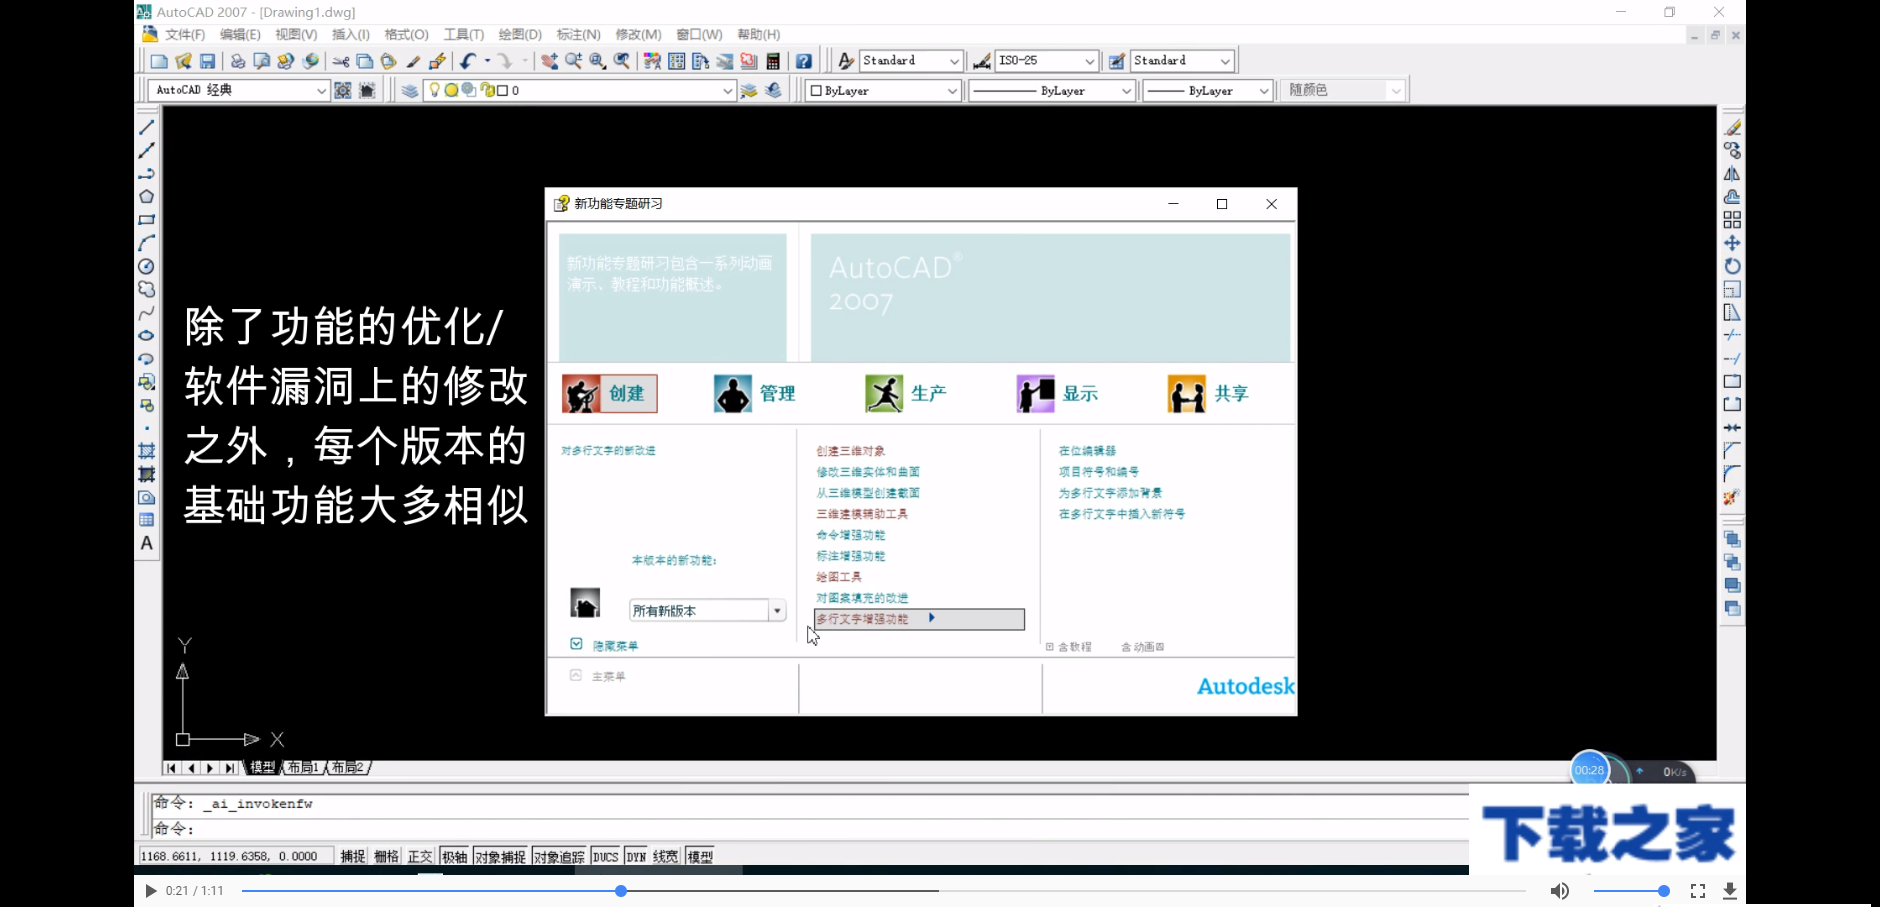1880x907 pixels.
Task: Launch the QuickCalc calculator icon
Action: 772,60
